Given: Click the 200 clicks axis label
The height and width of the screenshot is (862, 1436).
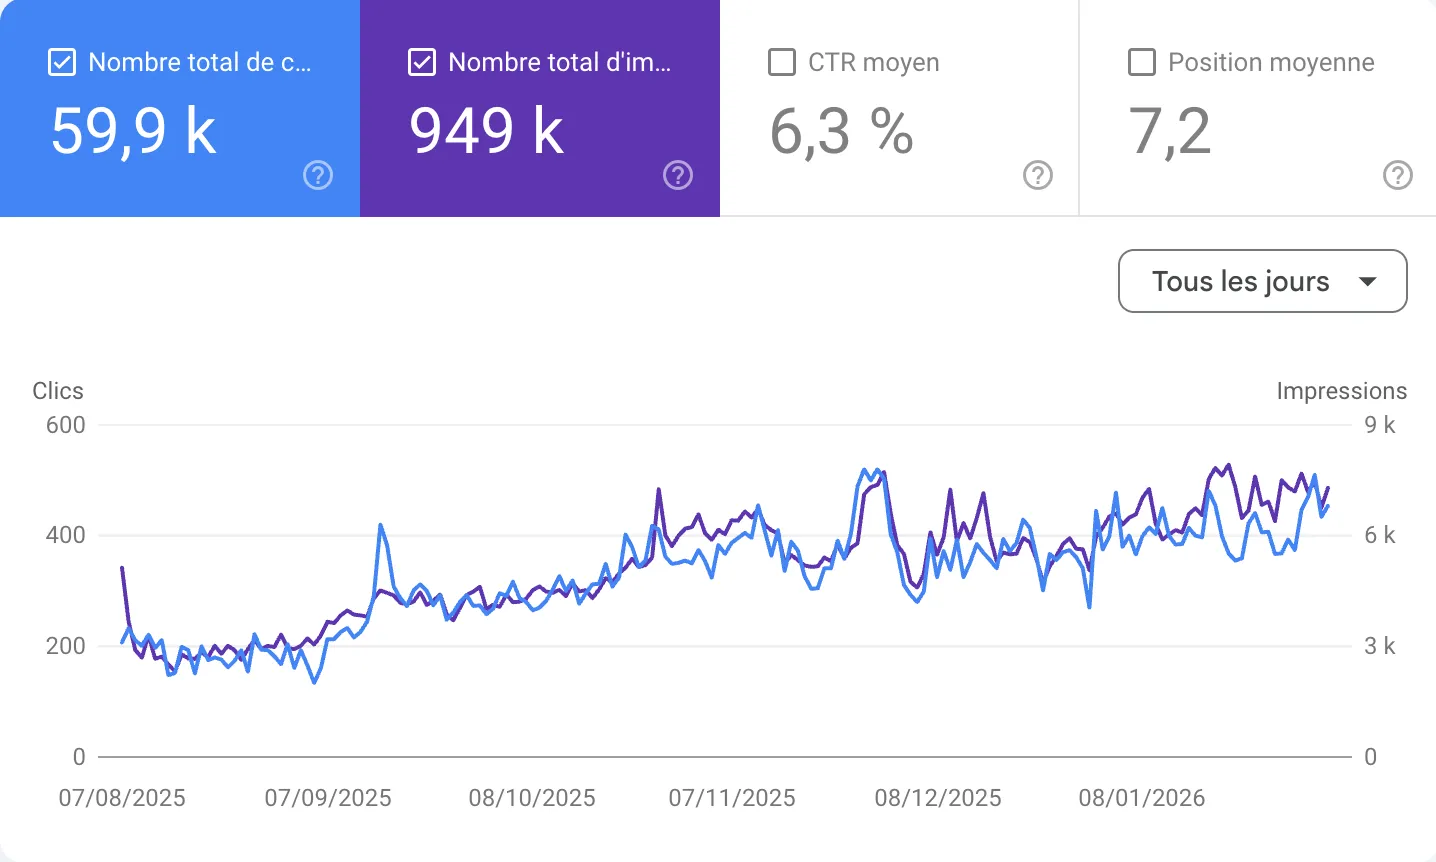Looking at the screenshot, I should coord(66,646).
